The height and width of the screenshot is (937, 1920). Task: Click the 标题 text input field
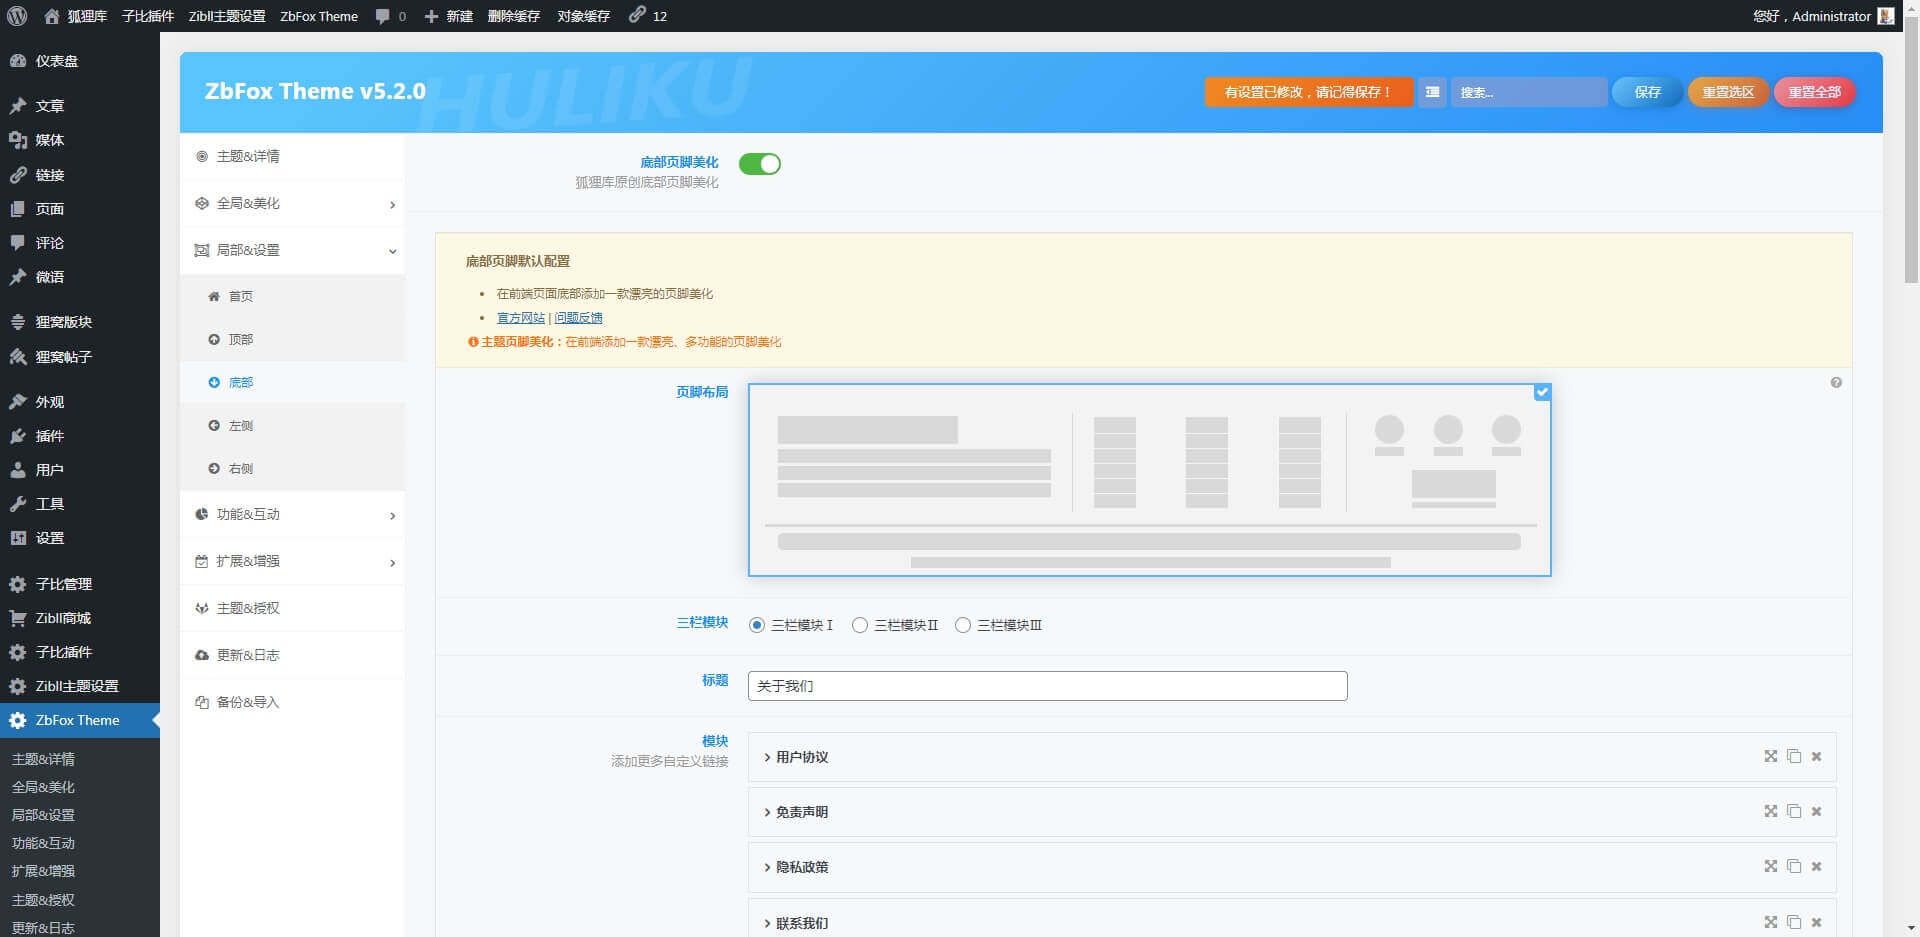pos(1047,686)
